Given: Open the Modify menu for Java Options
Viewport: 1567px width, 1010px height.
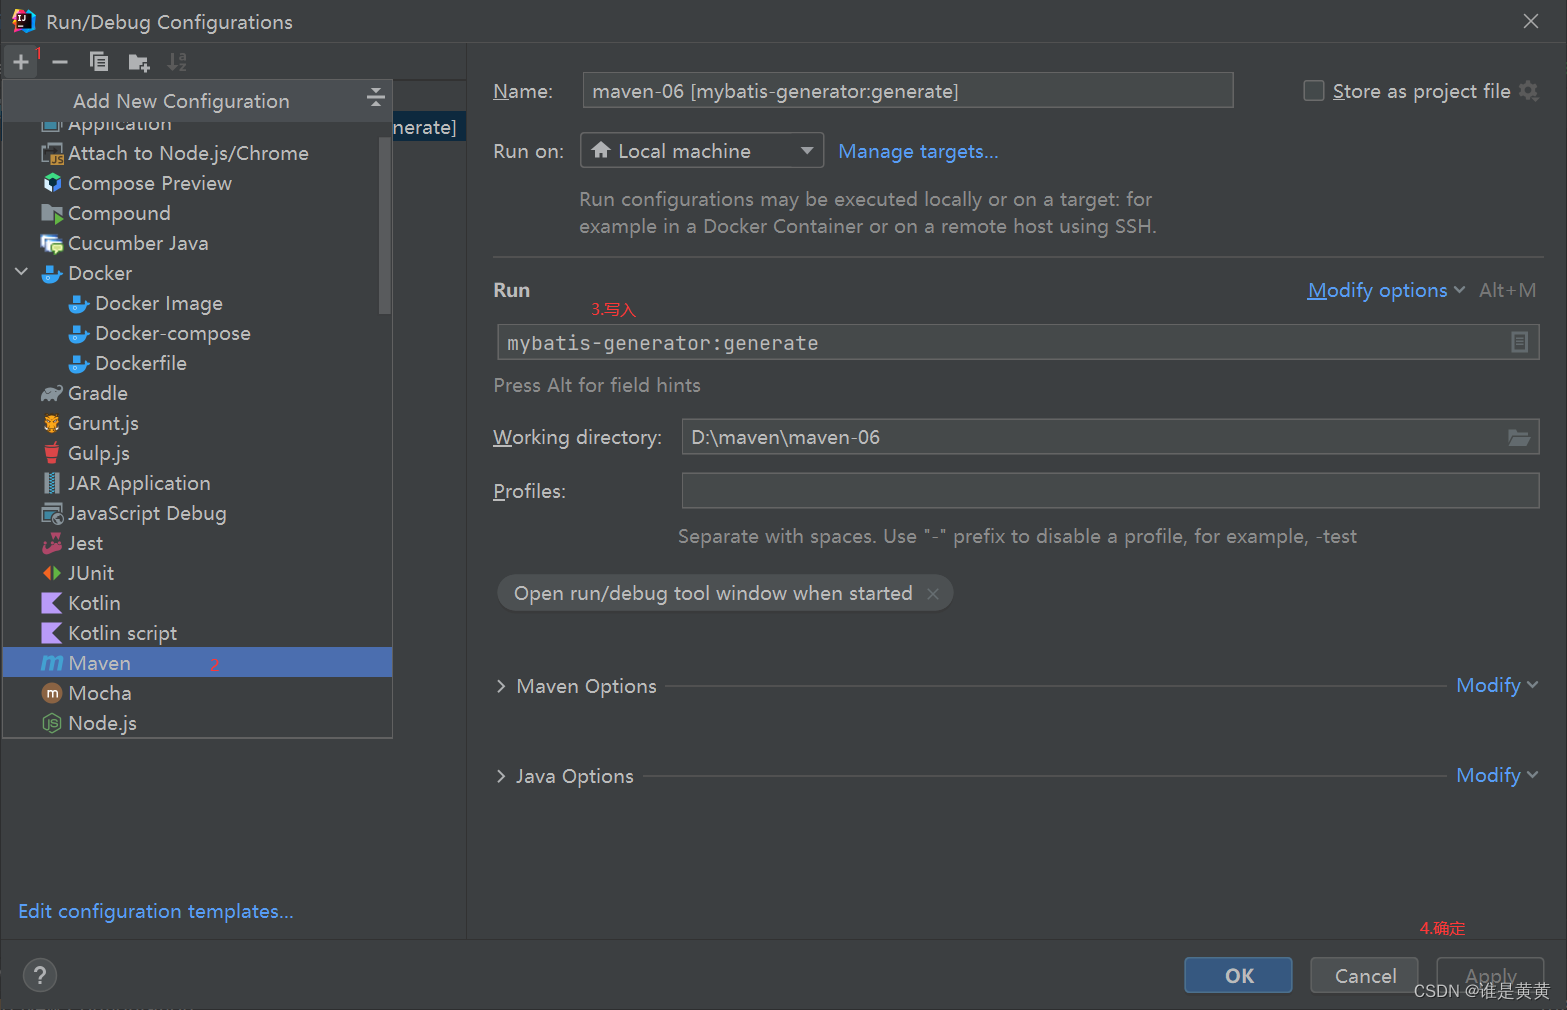Looking at the screenshot, I should (x=1497, y=775).
